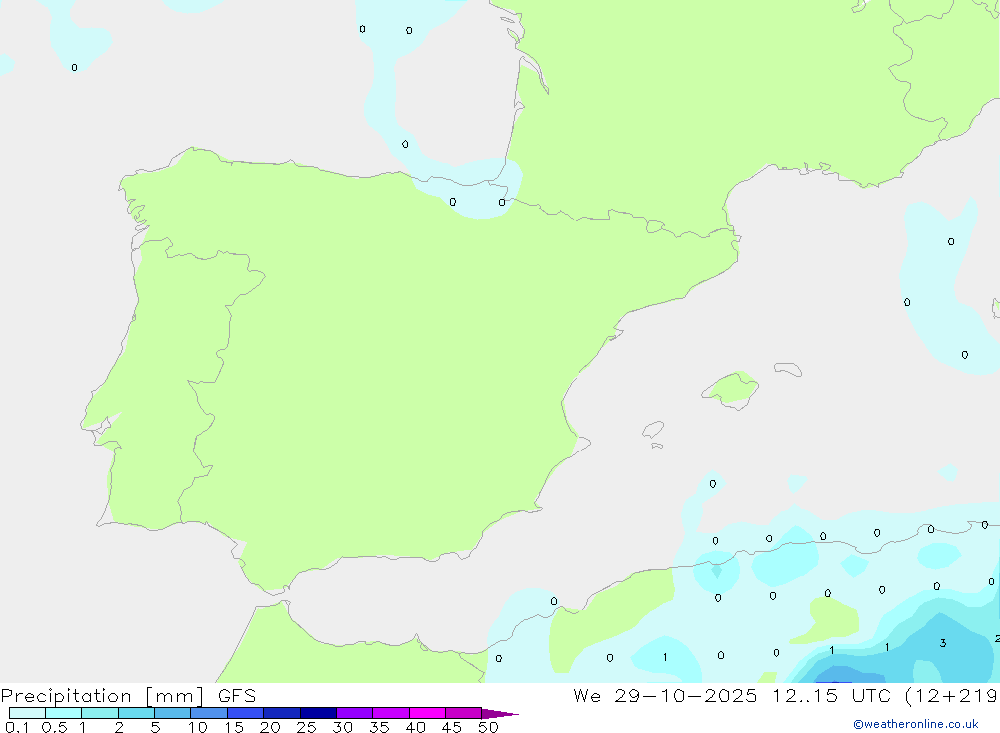This screenshot has width=1000, height=733.
Task: Click the "(12+219" forecast offset text
Action: click(x=952, y=696)
